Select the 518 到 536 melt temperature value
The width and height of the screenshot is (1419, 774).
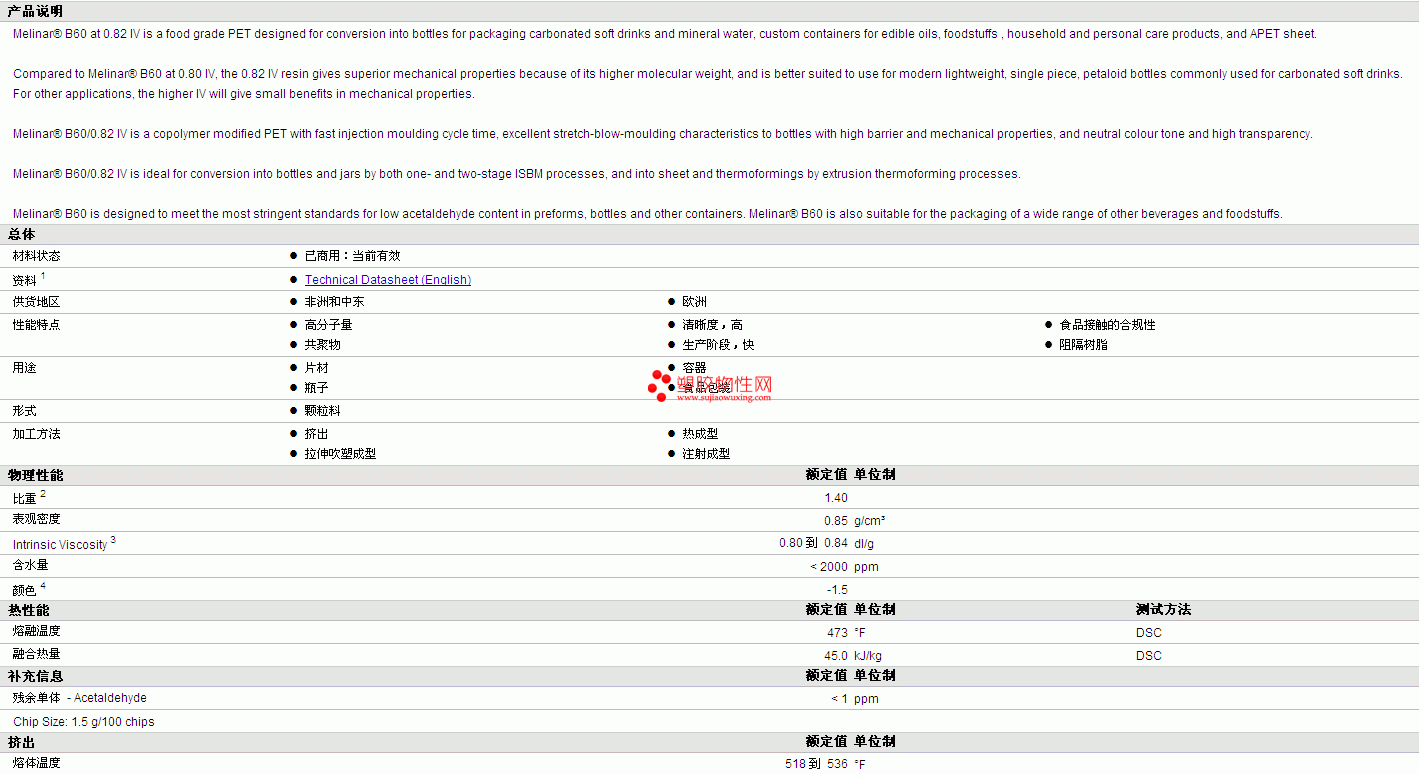point(817,764)
